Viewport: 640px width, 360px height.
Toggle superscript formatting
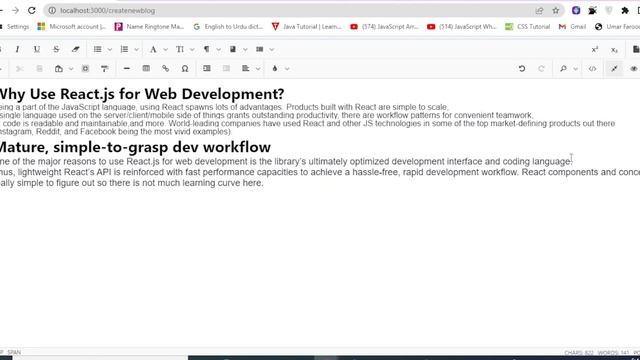(x=595, y=49)
